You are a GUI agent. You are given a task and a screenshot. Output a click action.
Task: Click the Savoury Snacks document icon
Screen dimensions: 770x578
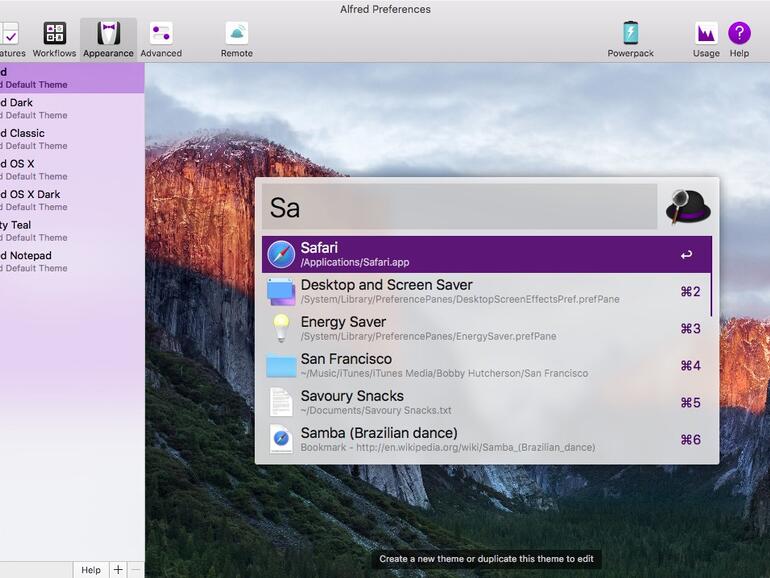281,402
